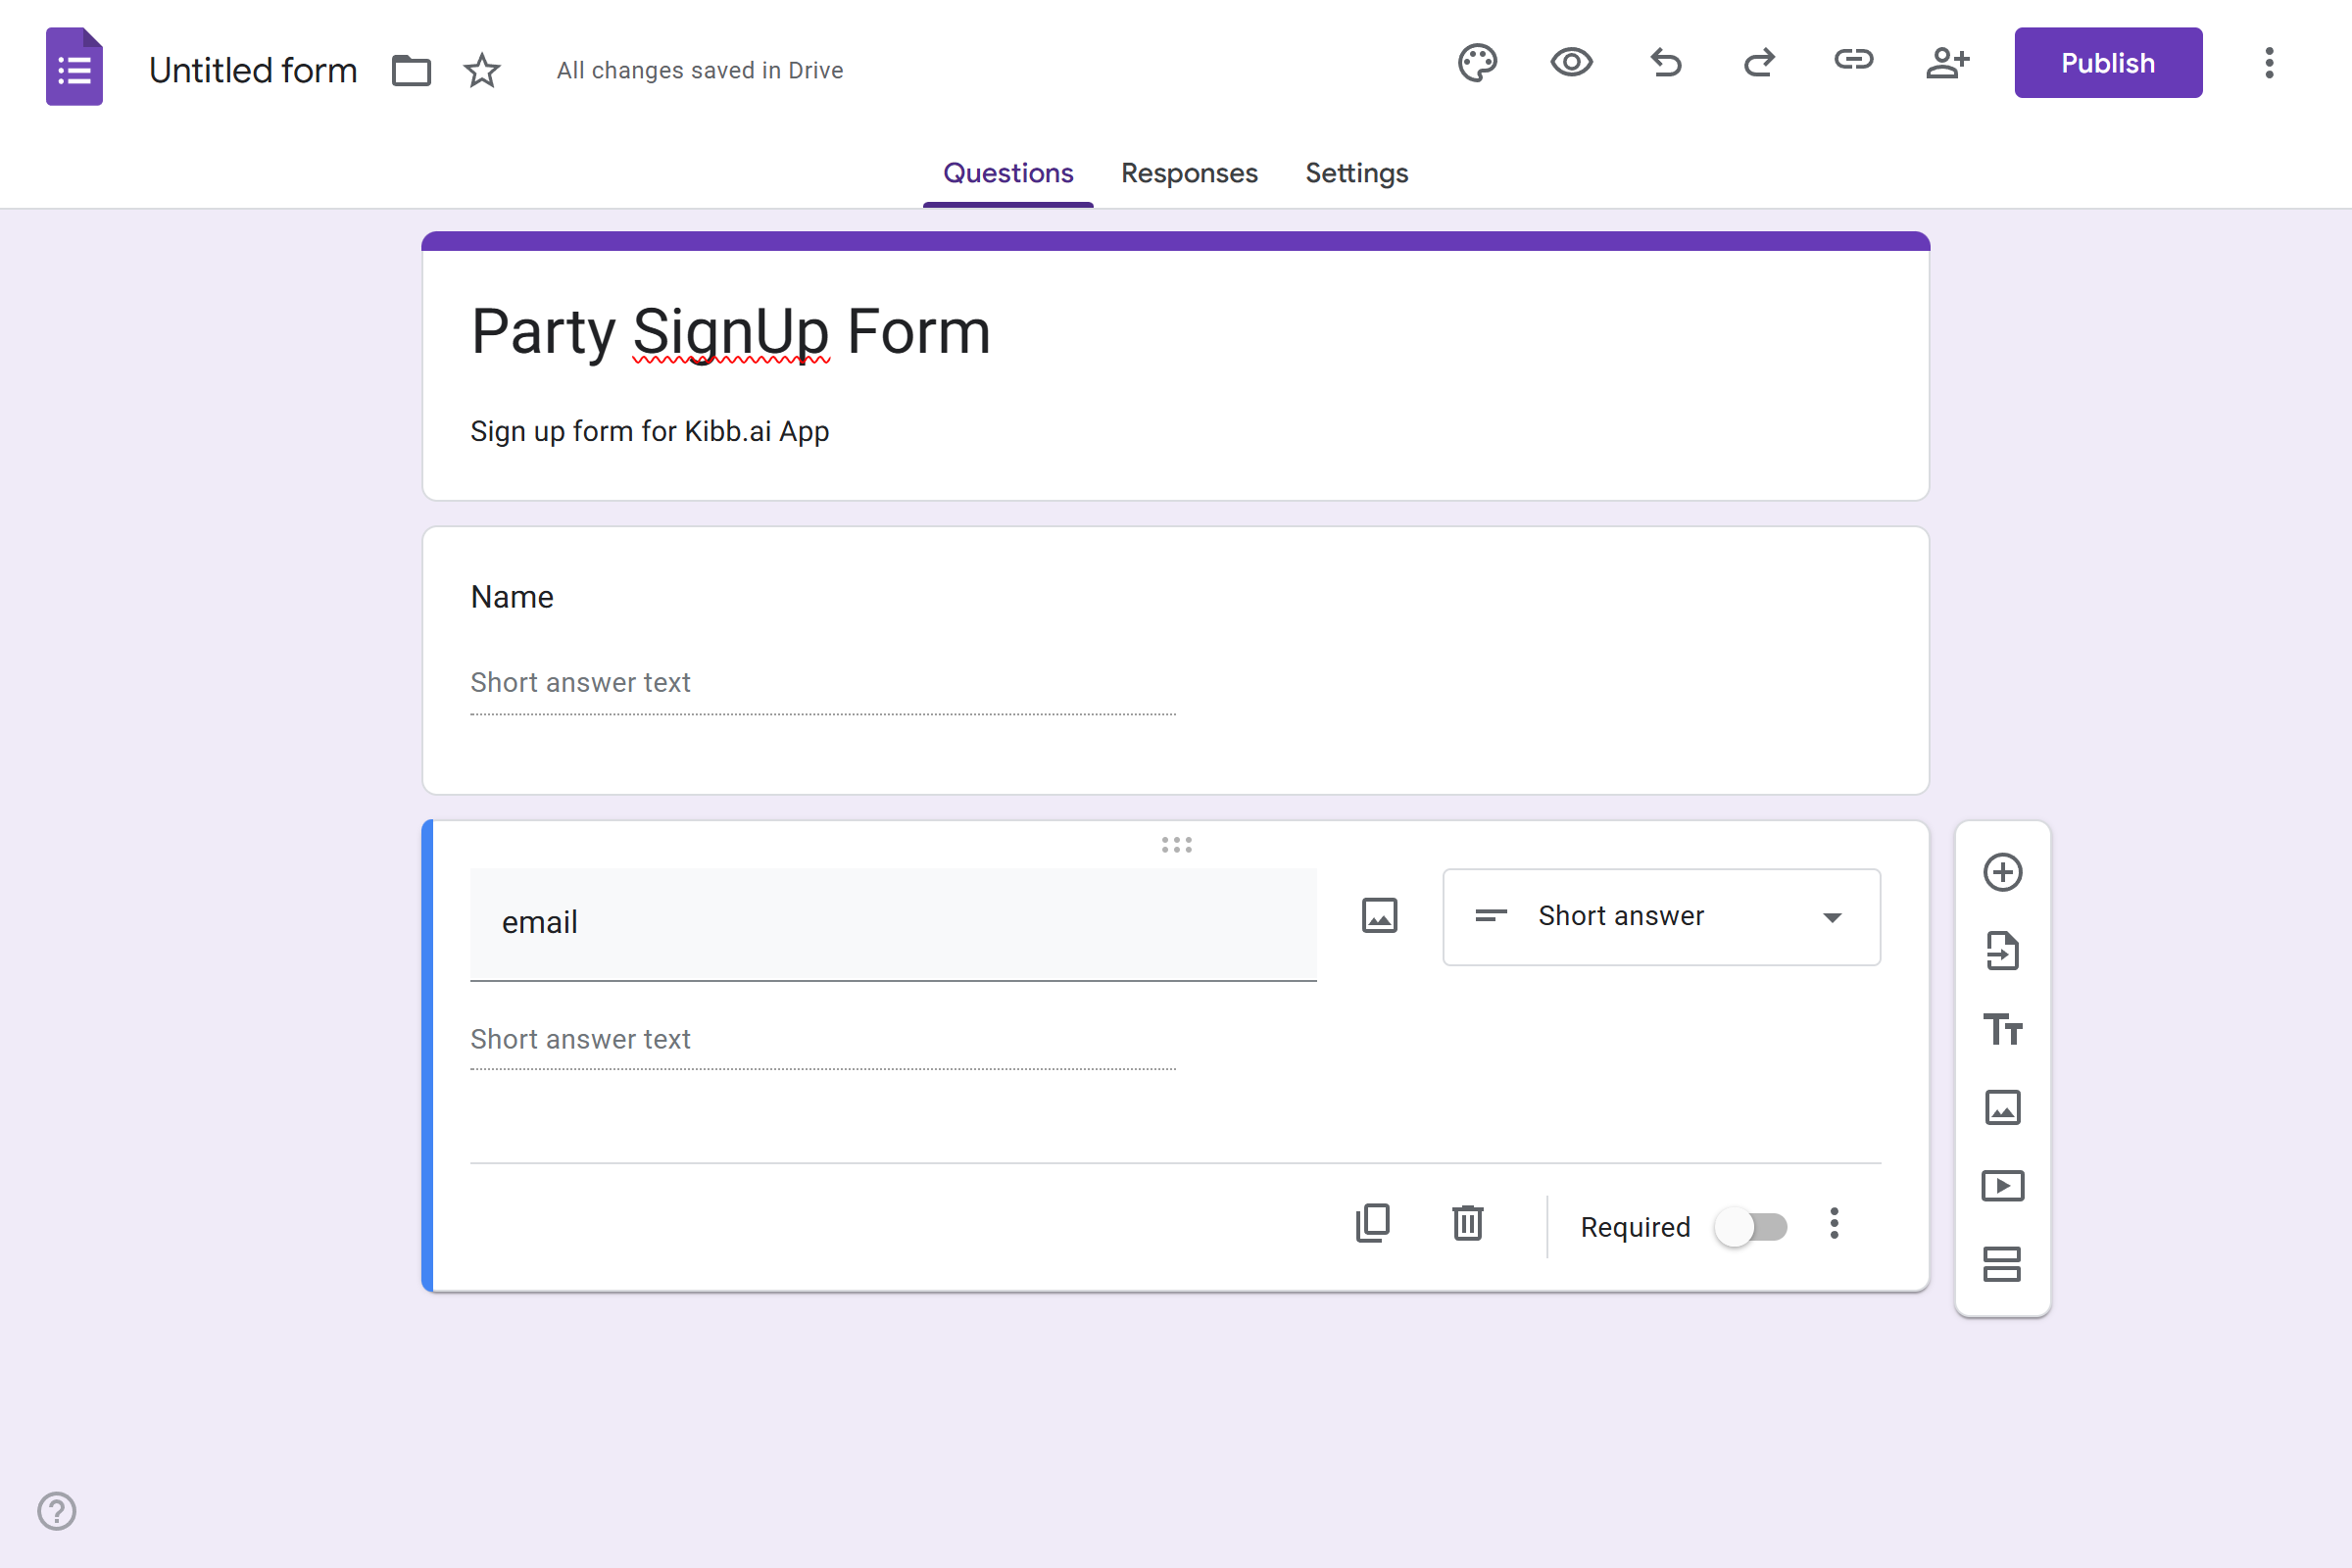
Task: Add collaborators to the form
Action: pyautogui.click(x=1947, y=63)
